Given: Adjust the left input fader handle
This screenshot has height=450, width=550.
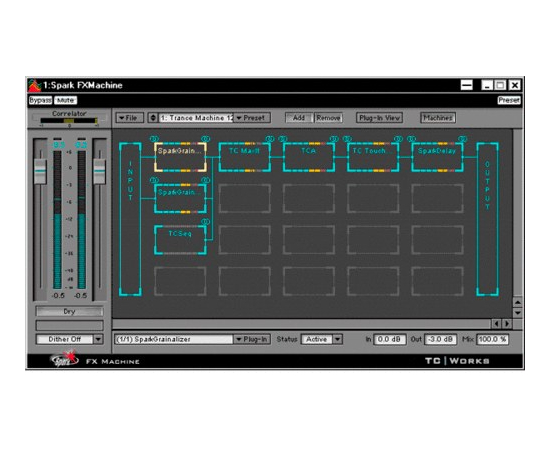Looking at the screenshot, I should pyautogui.click(x=40, y=171).
